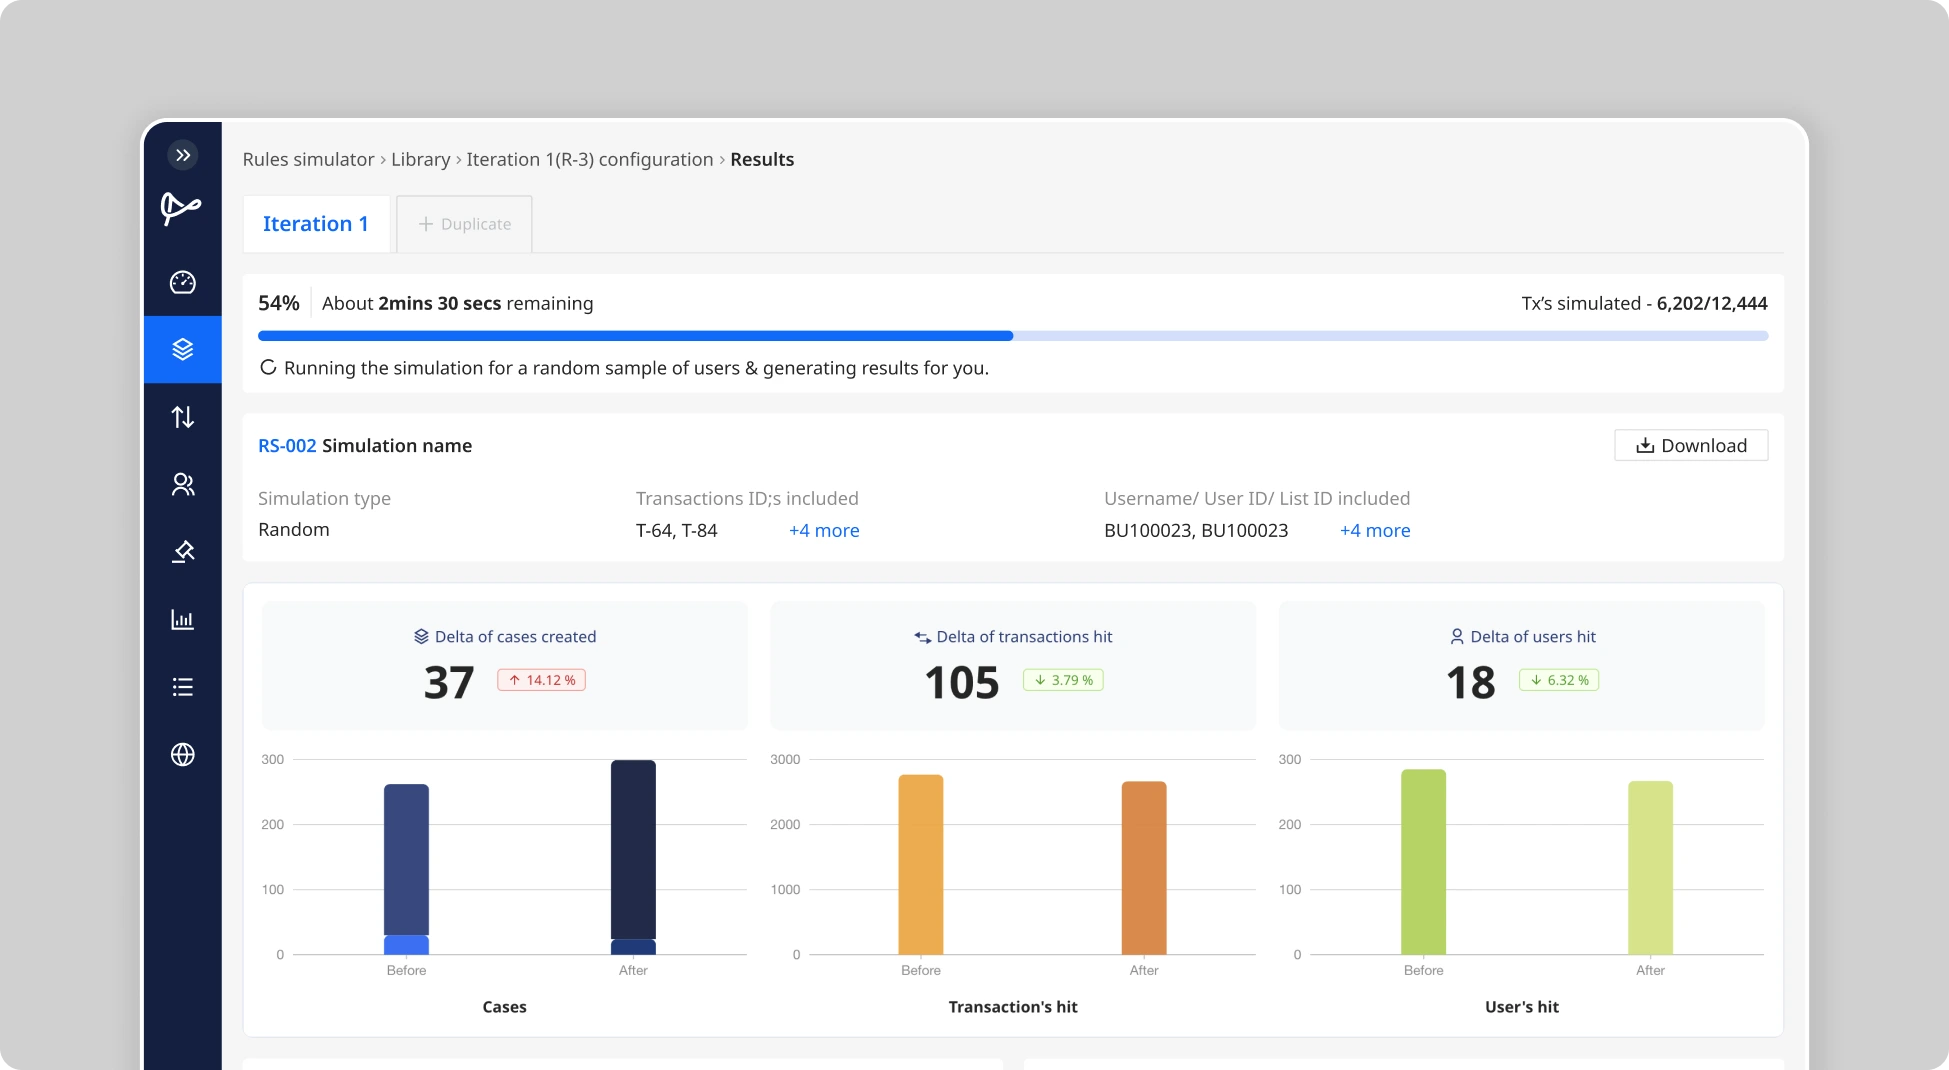Click the 14.12 % increase badge
The image size is (1949, 1070).
point(542,680)
